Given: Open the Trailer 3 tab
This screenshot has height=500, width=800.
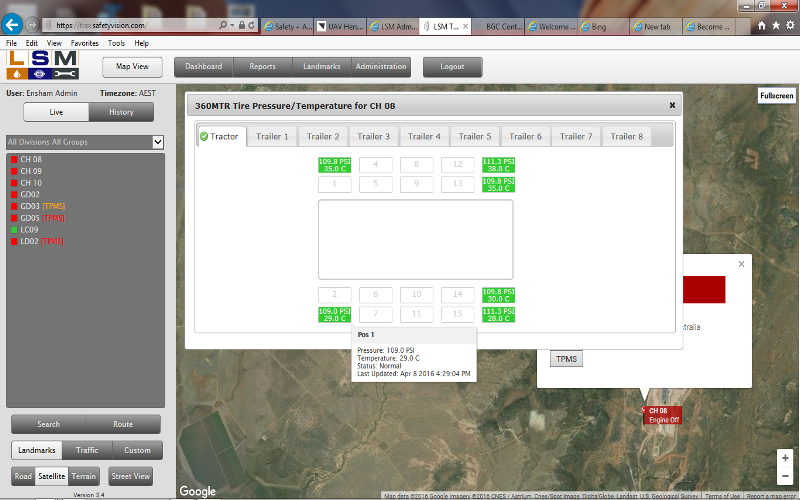Looking at the screenshot, I should (373, 136).
